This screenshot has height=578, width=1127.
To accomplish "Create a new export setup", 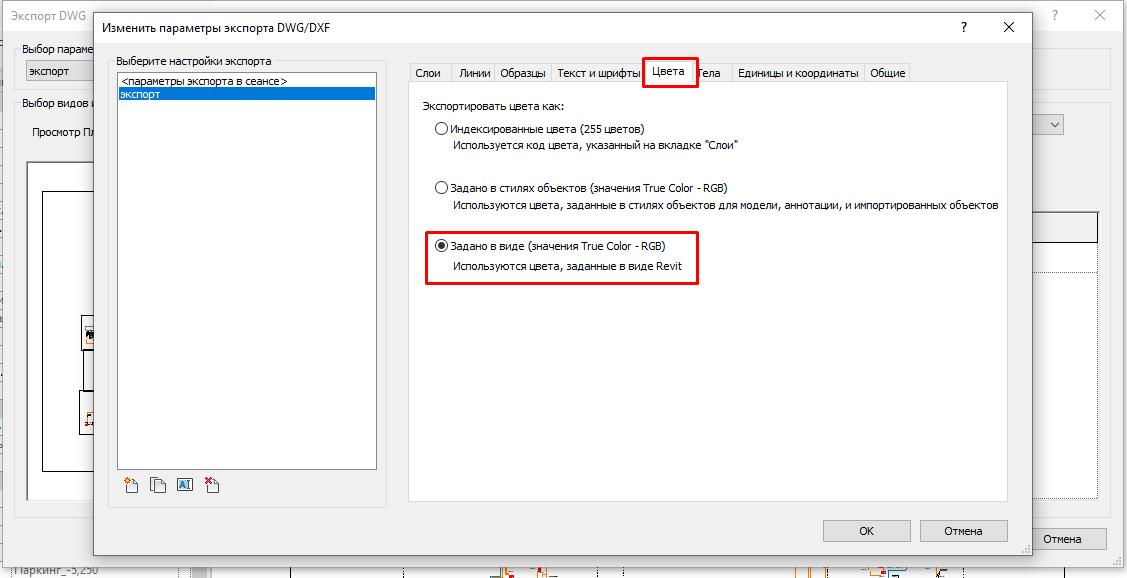I will click(x=130, y=485).
